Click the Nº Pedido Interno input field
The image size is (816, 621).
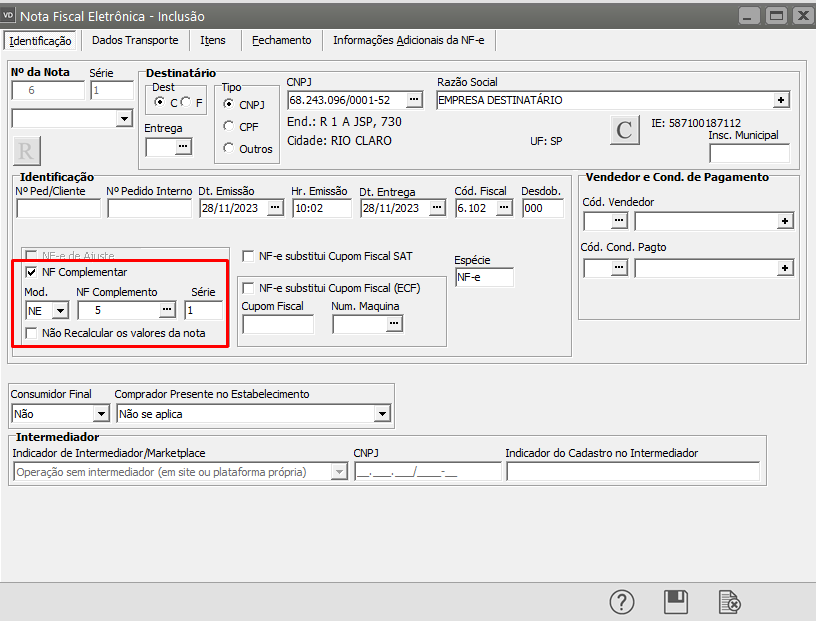(x=149, y=208)
